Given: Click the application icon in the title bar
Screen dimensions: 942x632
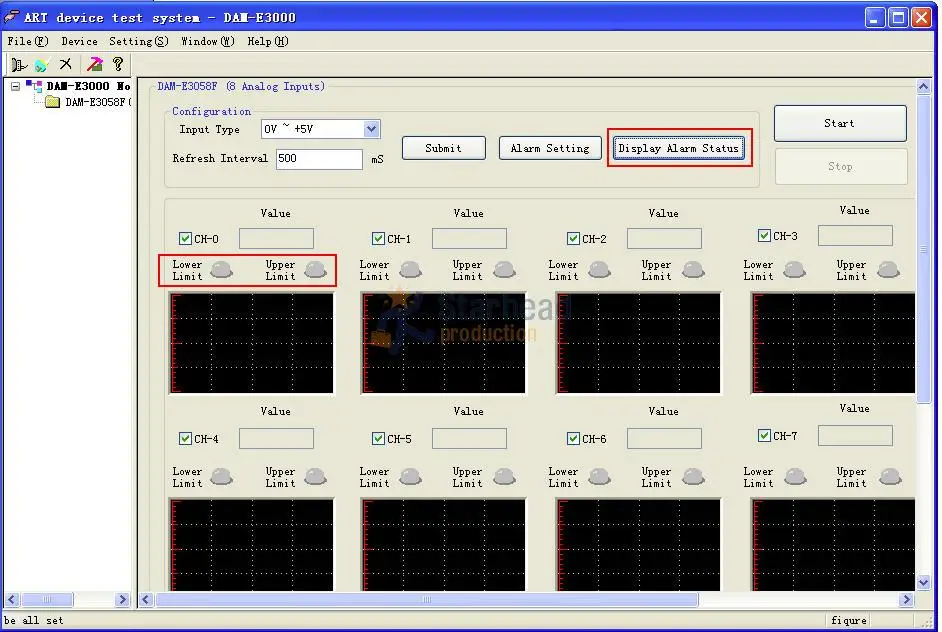Looking at the screenshot, I should (x=11, y=17).
